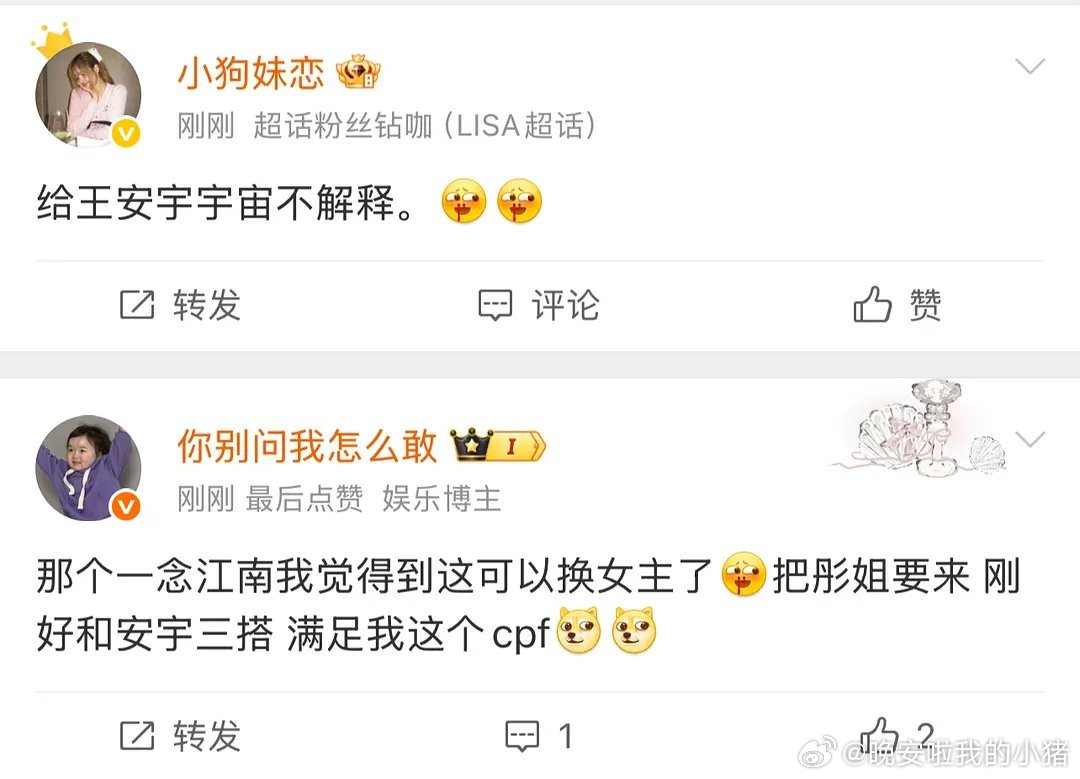
Task: Like the second post with the thumbs-up icon
Action: pos(880,735)
